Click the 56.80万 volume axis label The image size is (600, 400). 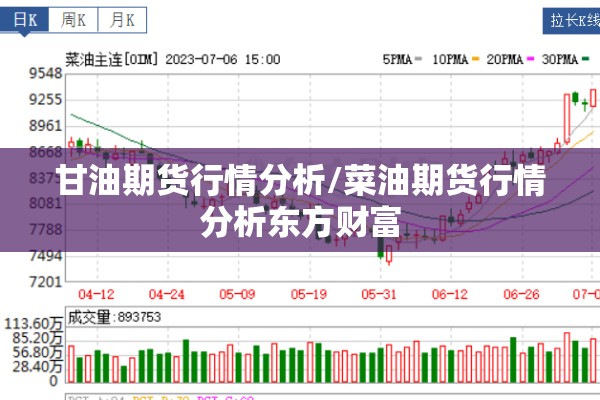tap(37, 353)
